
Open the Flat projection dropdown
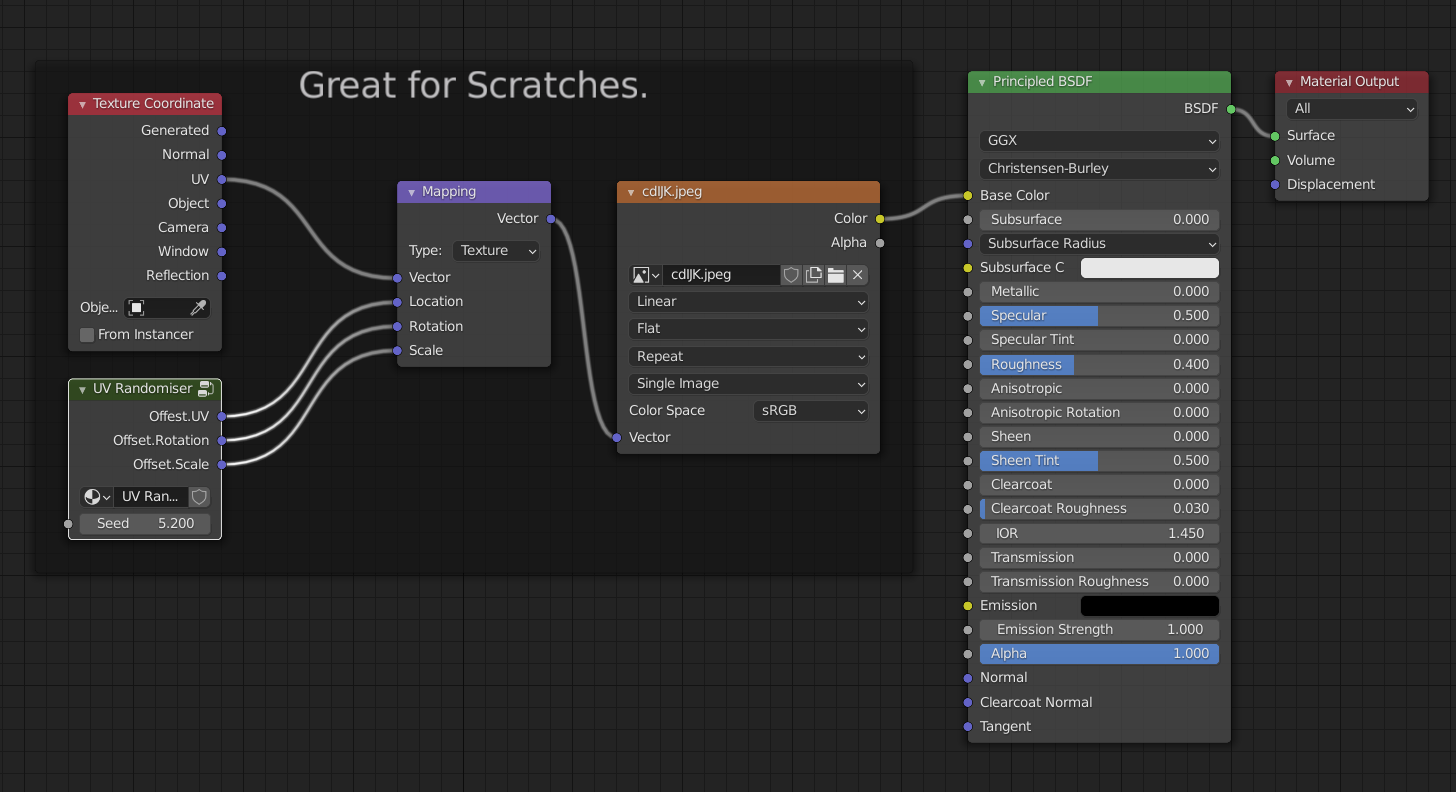coord(748,329)
